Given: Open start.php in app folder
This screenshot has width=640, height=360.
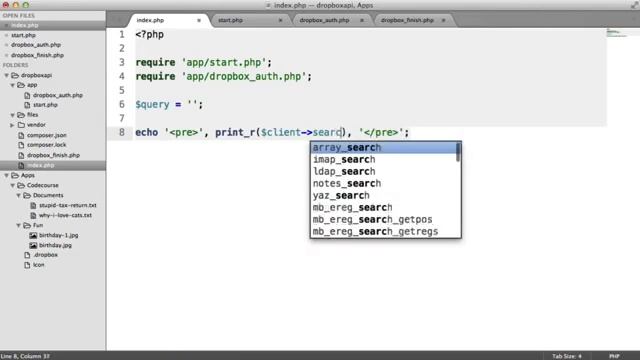Looking at the screenshot, I should [45, 105].
